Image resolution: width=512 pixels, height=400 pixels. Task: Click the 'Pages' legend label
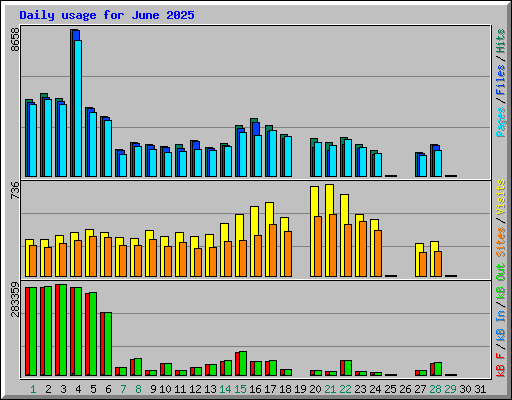(500, 122)
